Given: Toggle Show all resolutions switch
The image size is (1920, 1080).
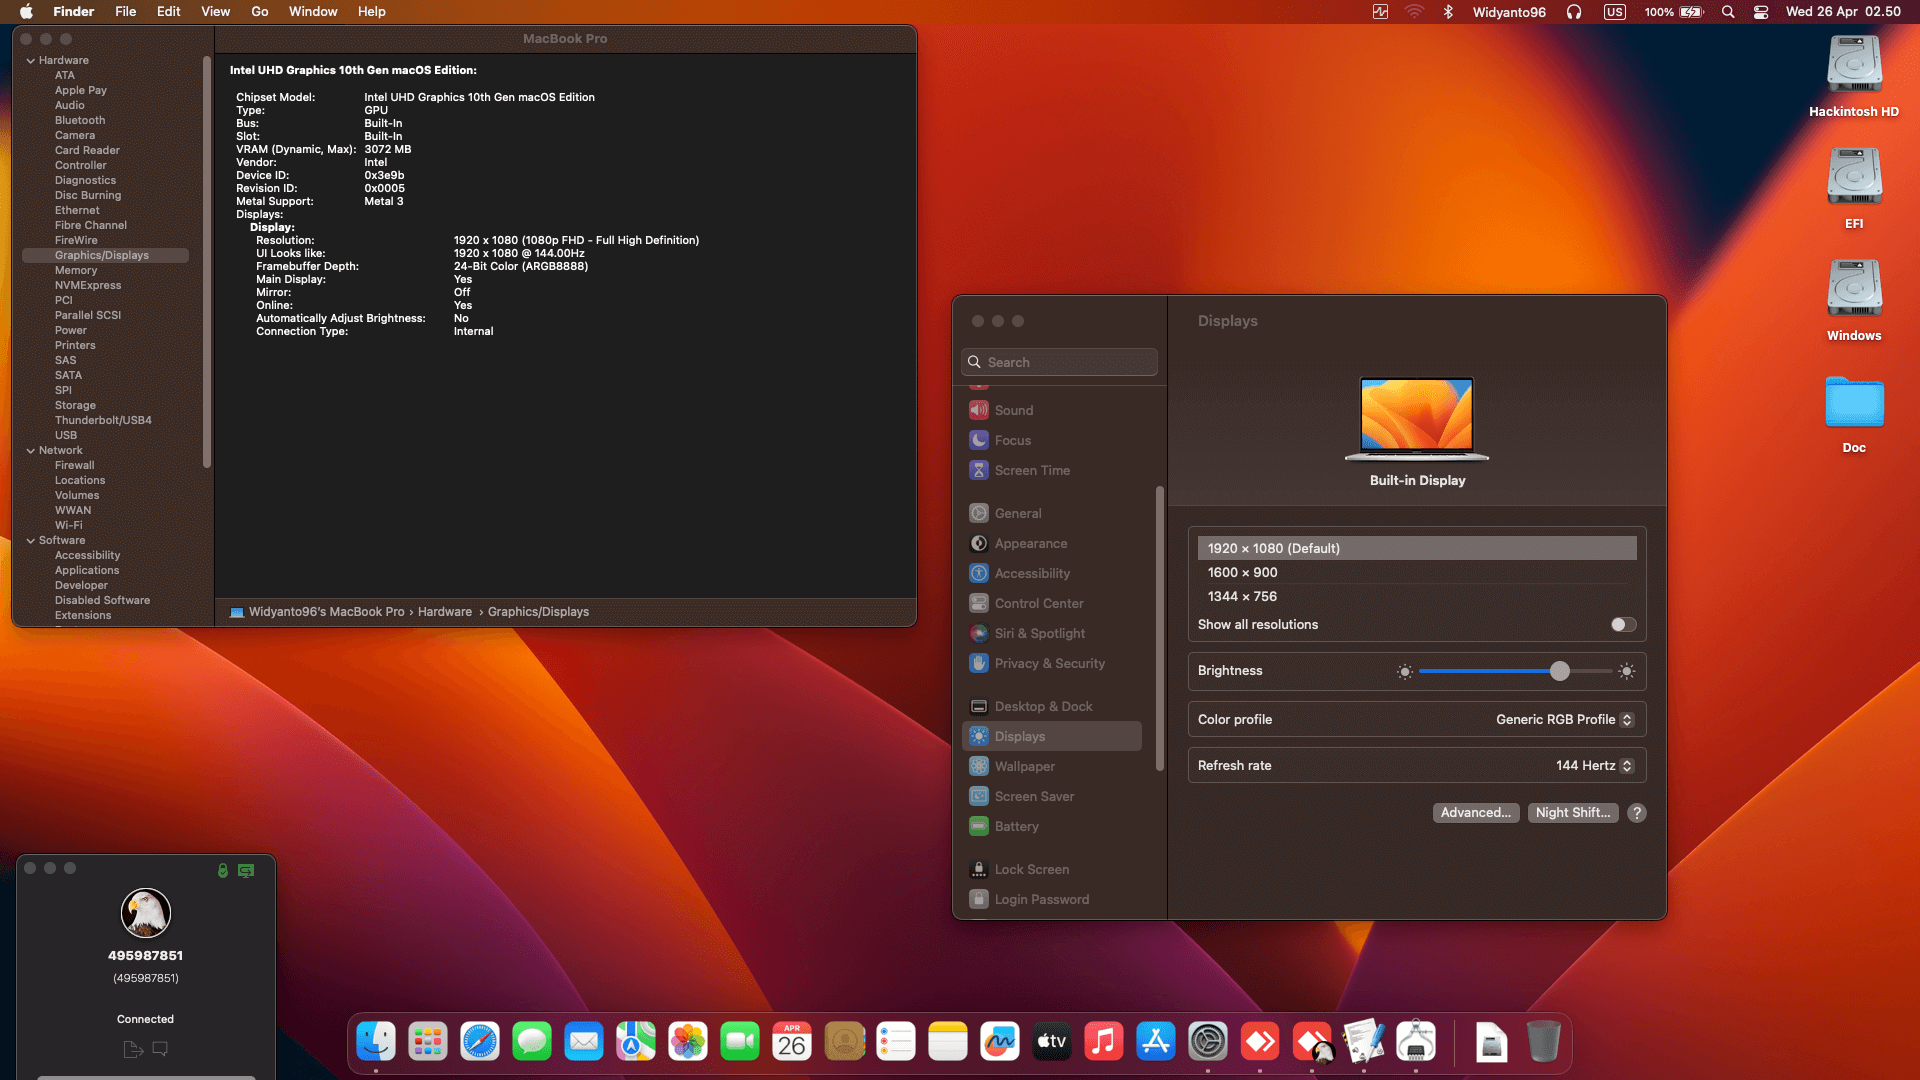Looking at the screenshot, I should (1623, 624).
